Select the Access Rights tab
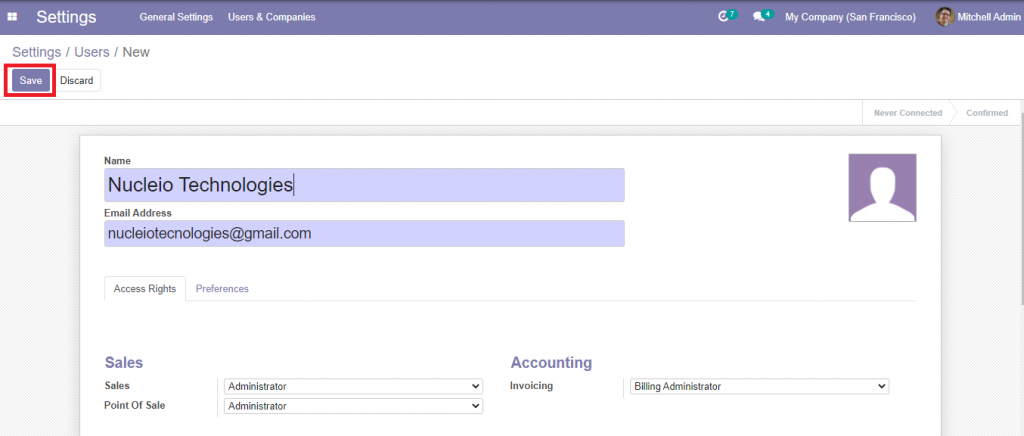This screenshot has width=1024, height=436. click(145, 288)
